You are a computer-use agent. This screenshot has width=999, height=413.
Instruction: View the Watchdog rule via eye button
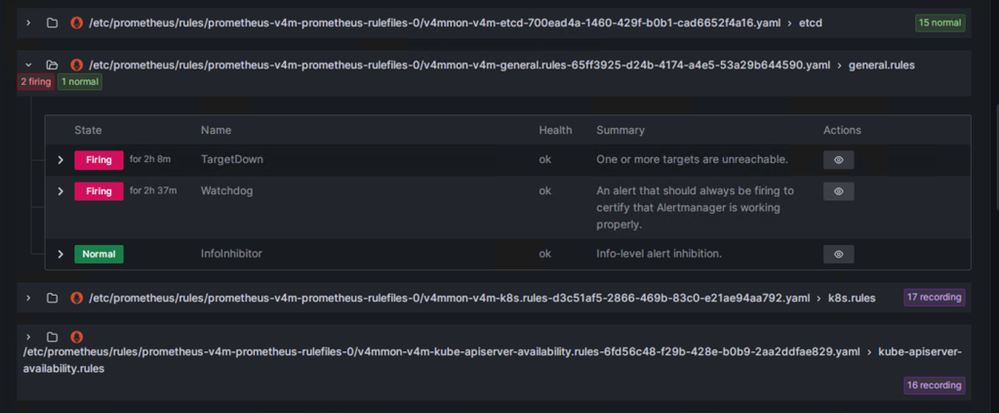coord(838,191)
